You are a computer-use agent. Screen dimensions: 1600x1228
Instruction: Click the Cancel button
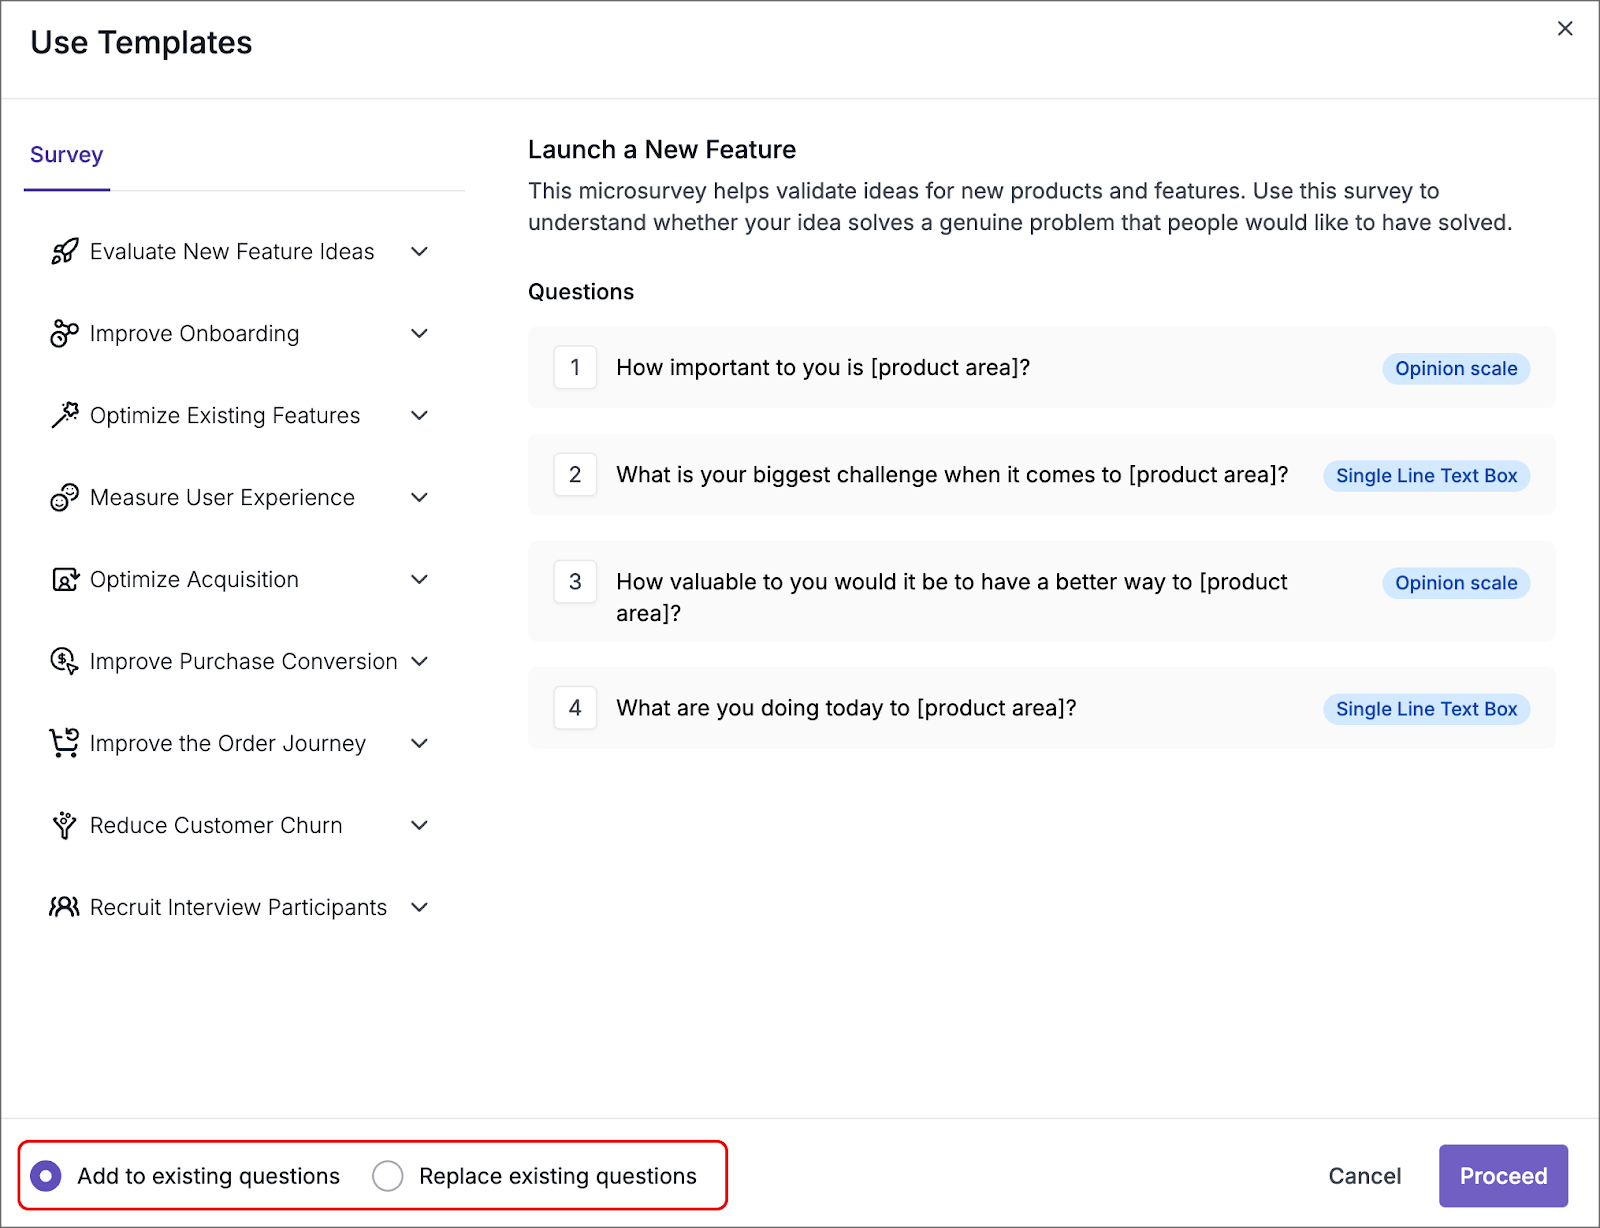(1364, 1176)
